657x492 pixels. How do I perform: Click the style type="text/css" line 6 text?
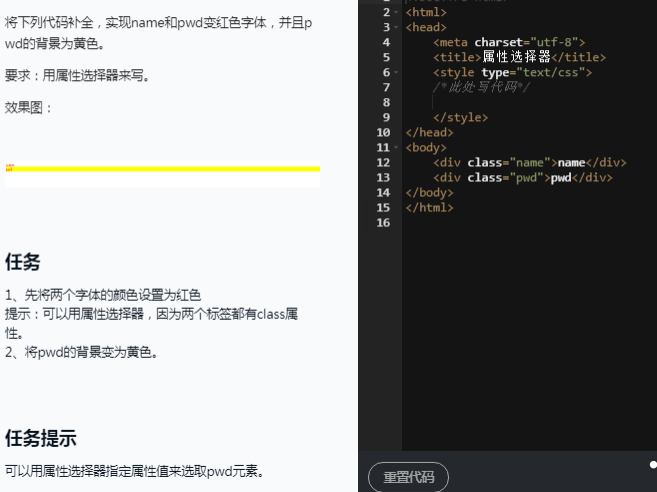coord(512,73)
